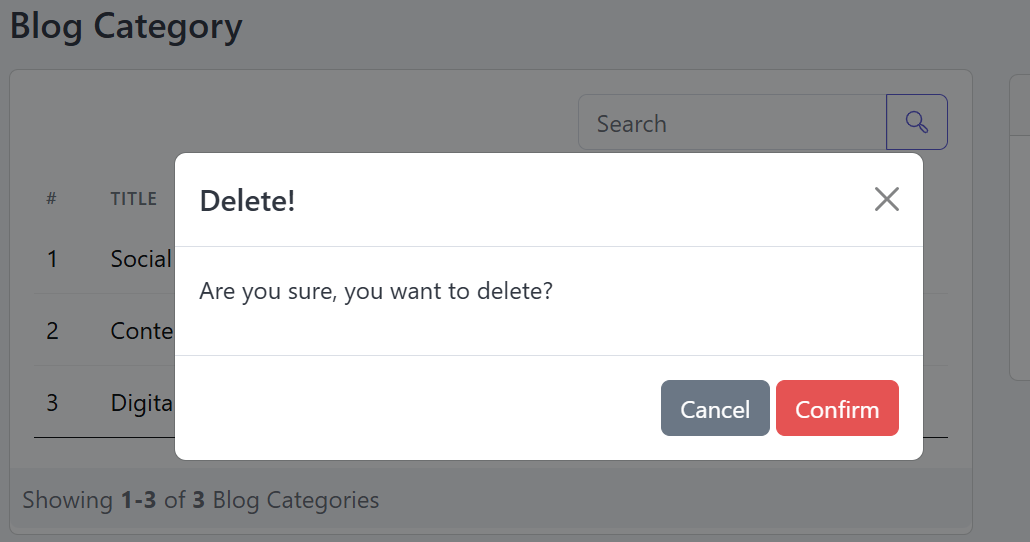Click the Showing 1-3 of 3 footer text
This screenshot has height=542, width=1030.
(x=200, y=500)
